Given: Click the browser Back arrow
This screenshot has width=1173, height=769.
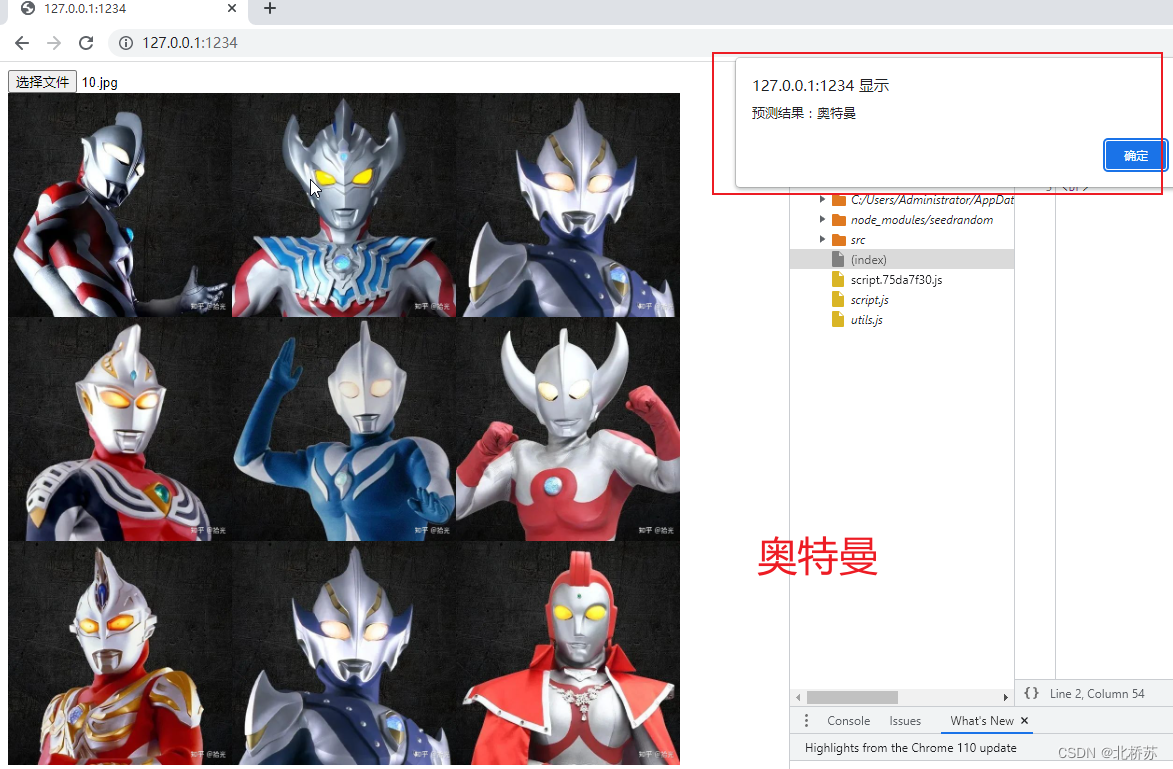Looking at the screenshot, I should click(22, 43).
